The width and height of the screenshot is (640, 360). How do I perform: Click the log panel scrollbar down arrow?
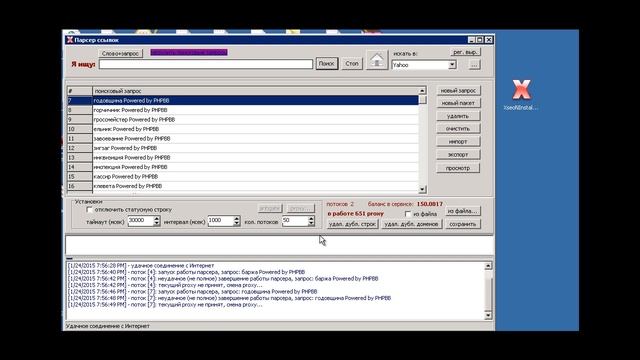pos(488,316)
